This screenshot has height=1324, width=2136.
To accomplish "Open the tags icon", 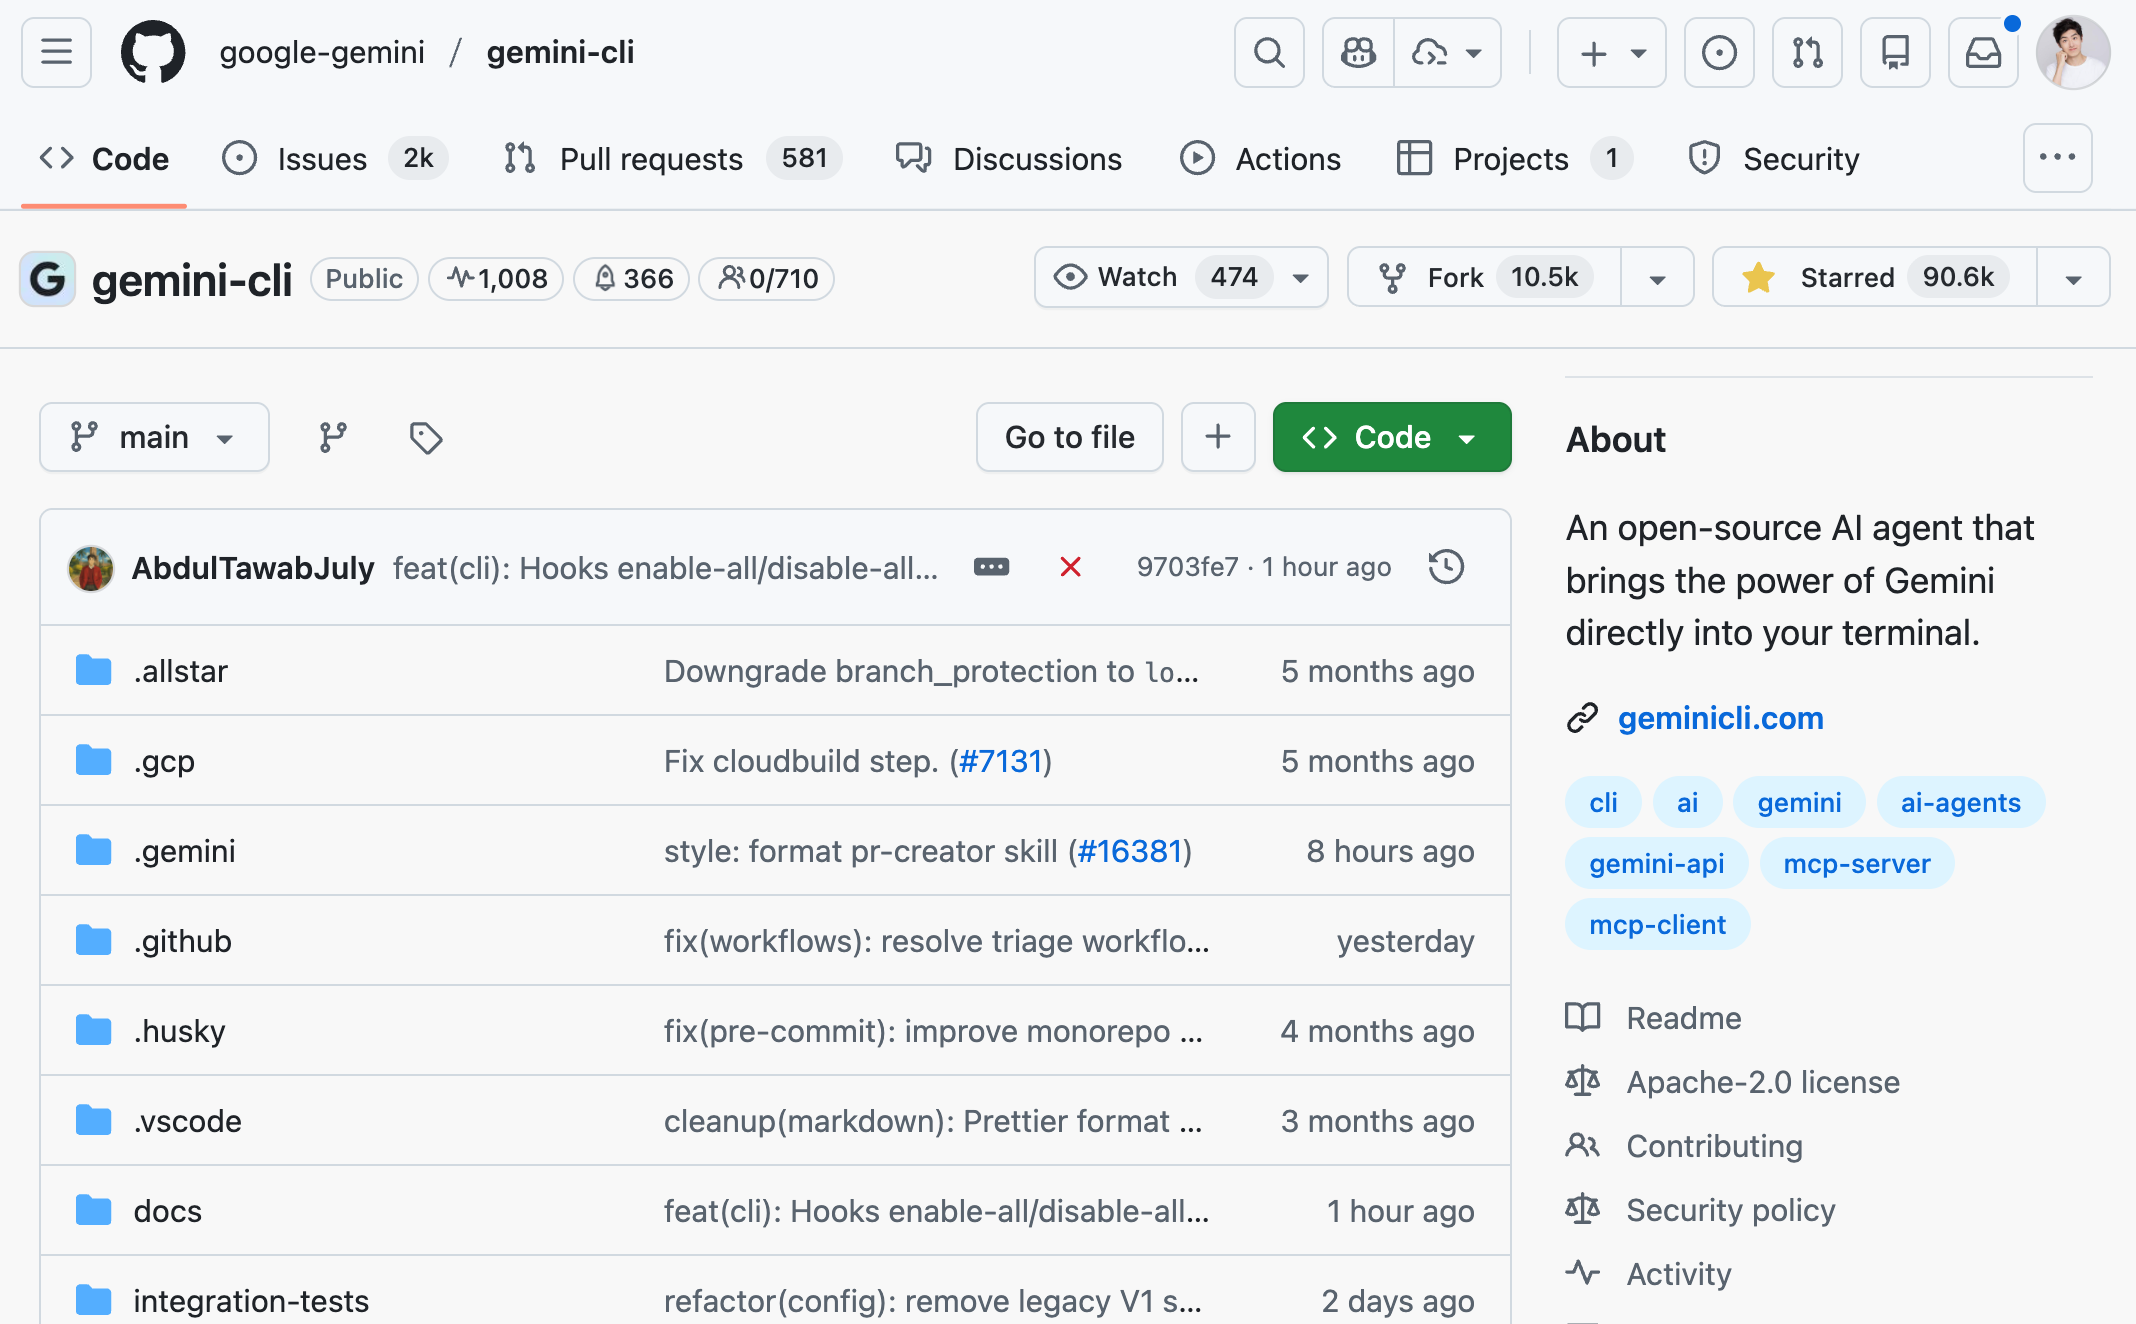I will coord(426,437).
